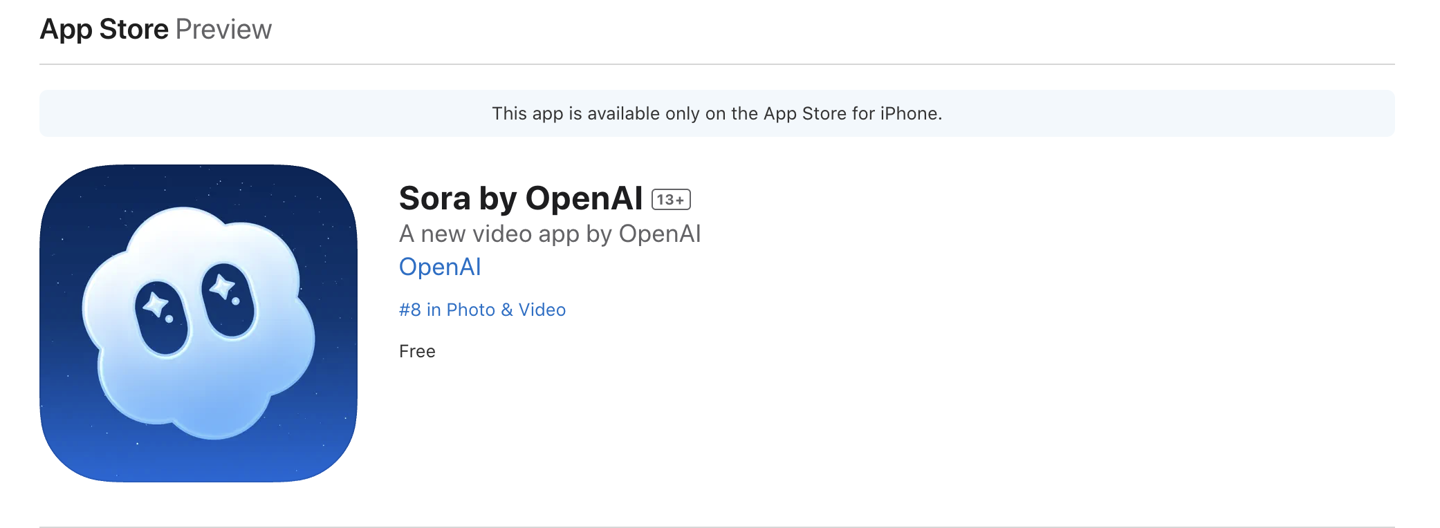Click the Sora cloud app icon

click(x=198, y=323)
